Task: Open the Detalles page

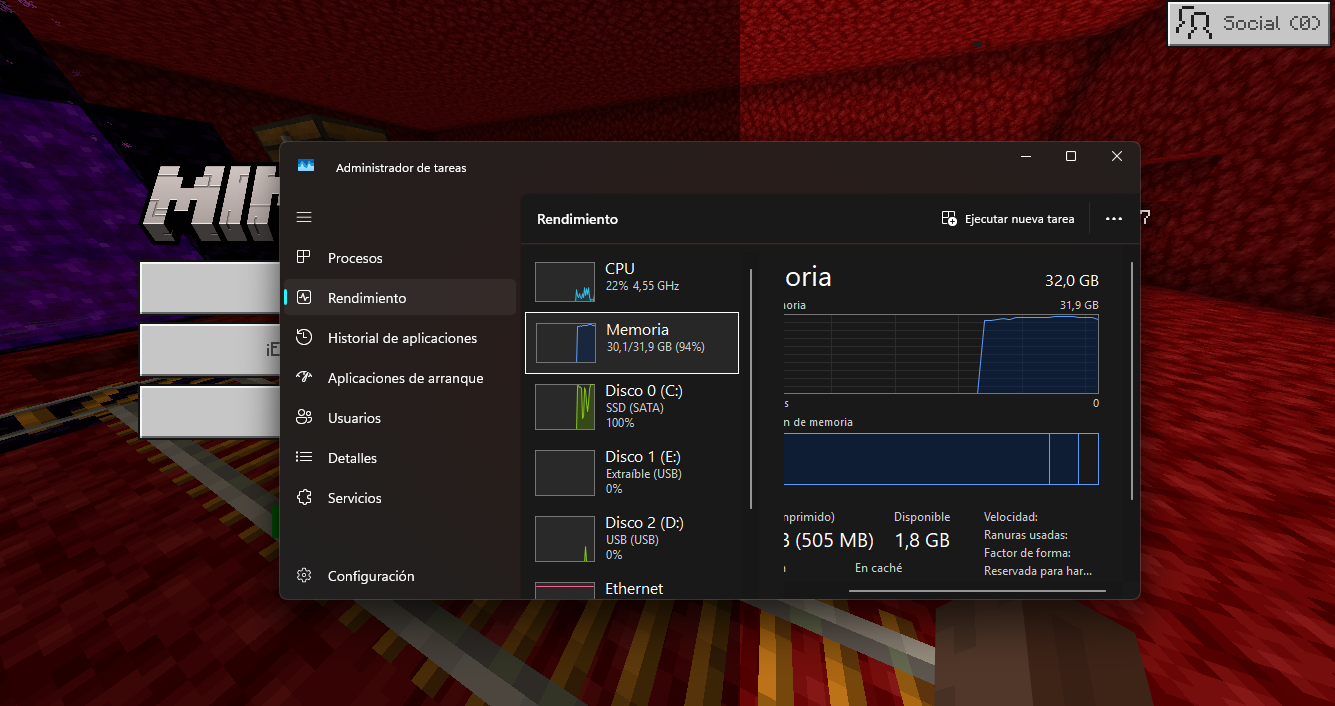Action: (x=400, y=458)
